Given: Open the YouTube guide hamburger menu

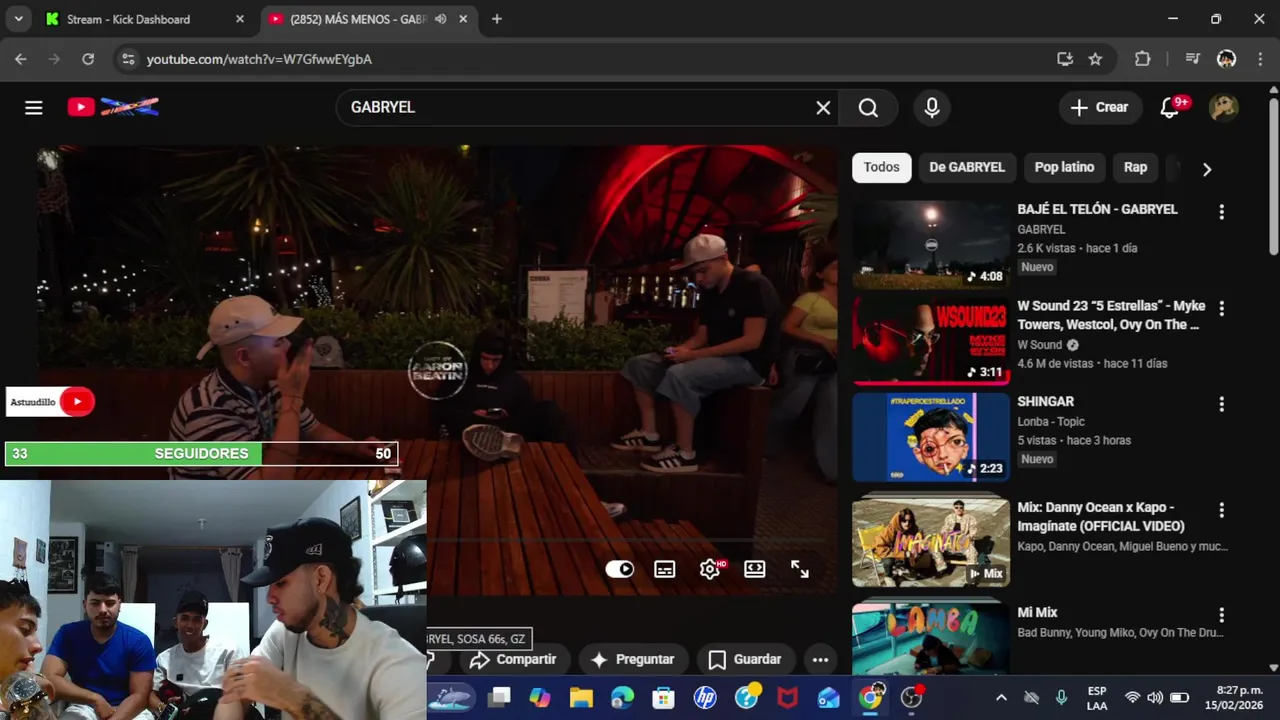Looking at the screenshot, I should click(x=34, y=108).
